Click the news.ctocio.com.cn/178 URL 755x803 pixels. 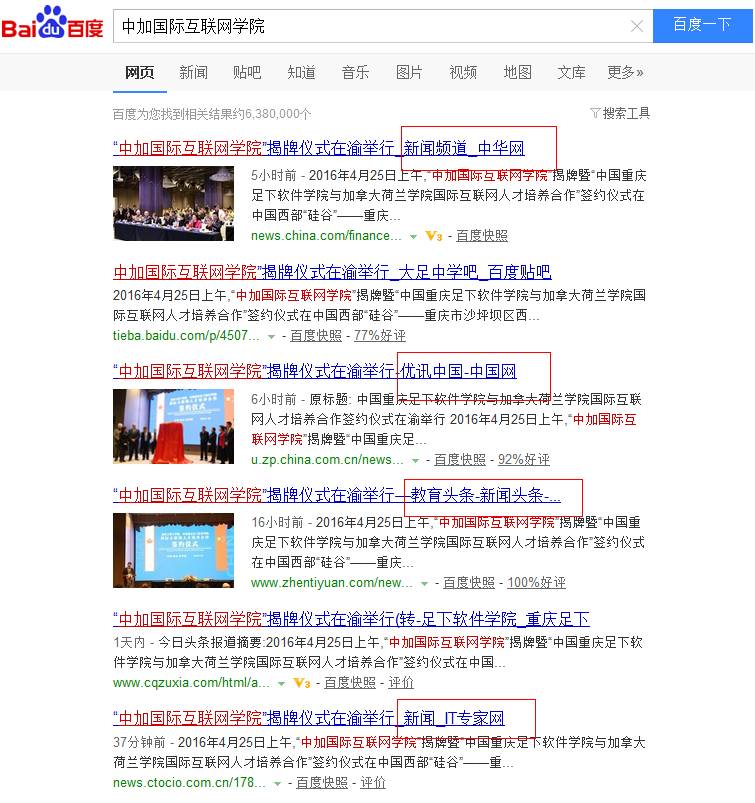click(189, 783)
